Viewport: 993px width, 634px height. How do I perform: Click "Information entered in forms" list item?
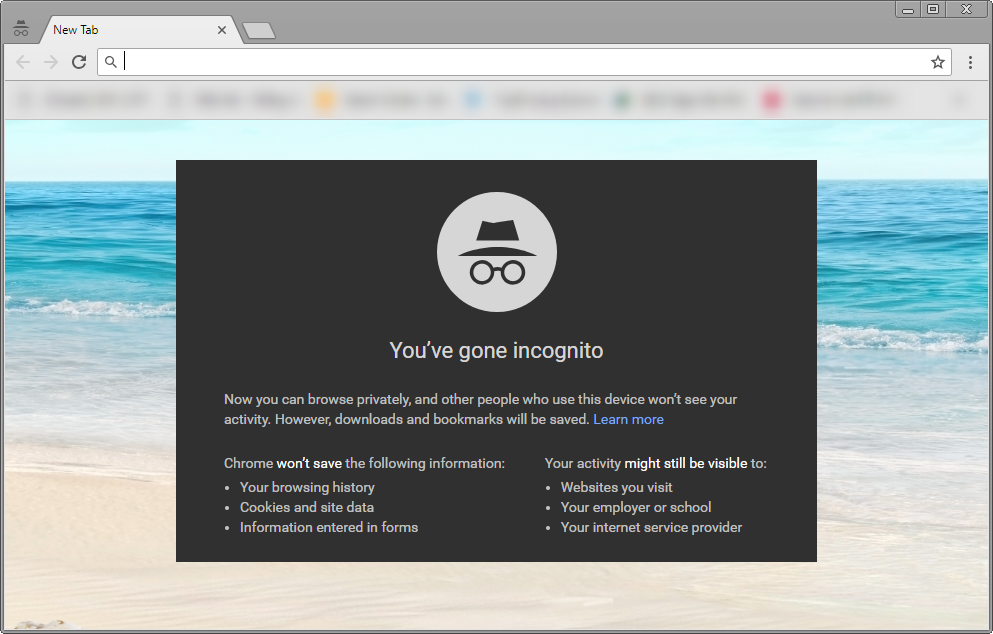point(329,527)
